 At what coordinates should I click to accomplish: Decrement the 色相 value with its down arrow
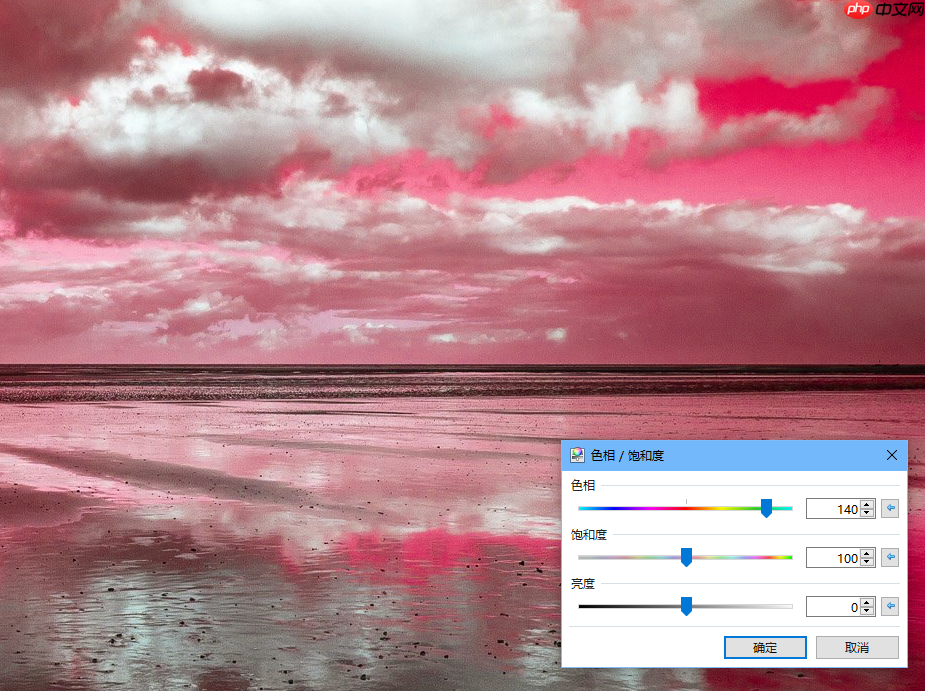coord(867,512)
